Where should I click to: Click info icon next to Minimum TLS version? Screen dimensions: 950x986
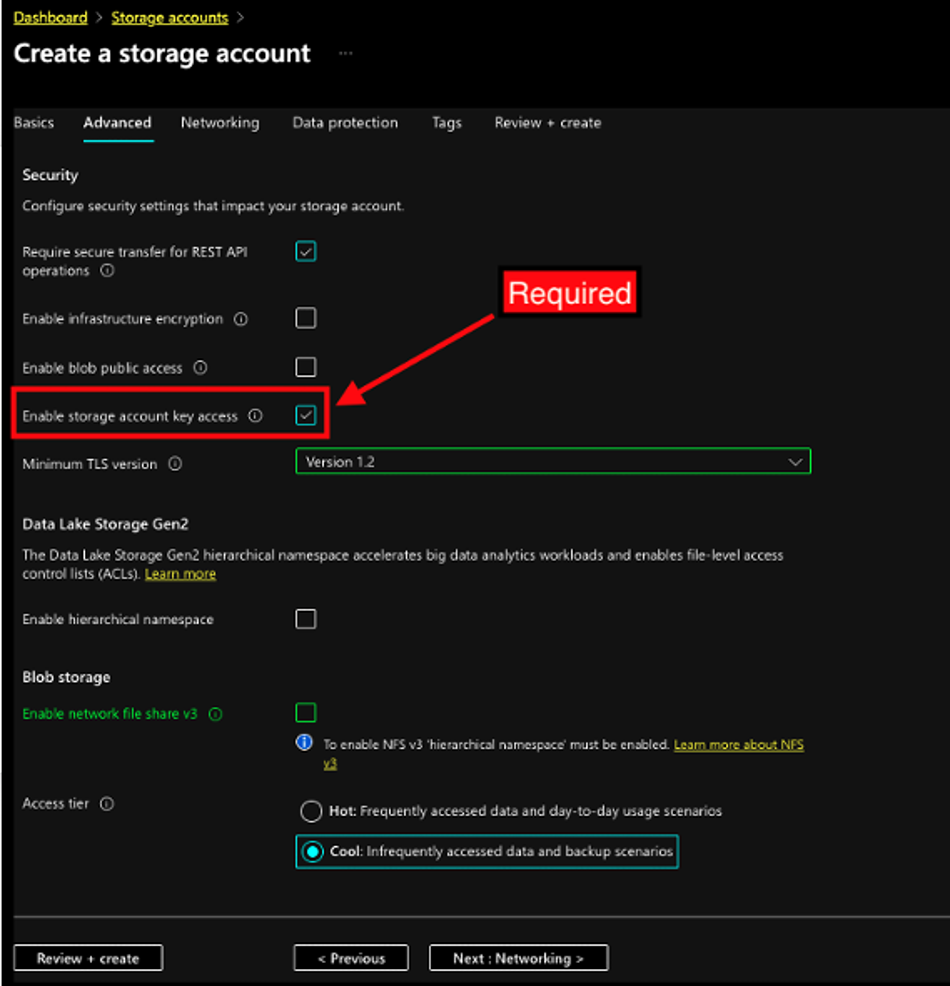point(175,464)
